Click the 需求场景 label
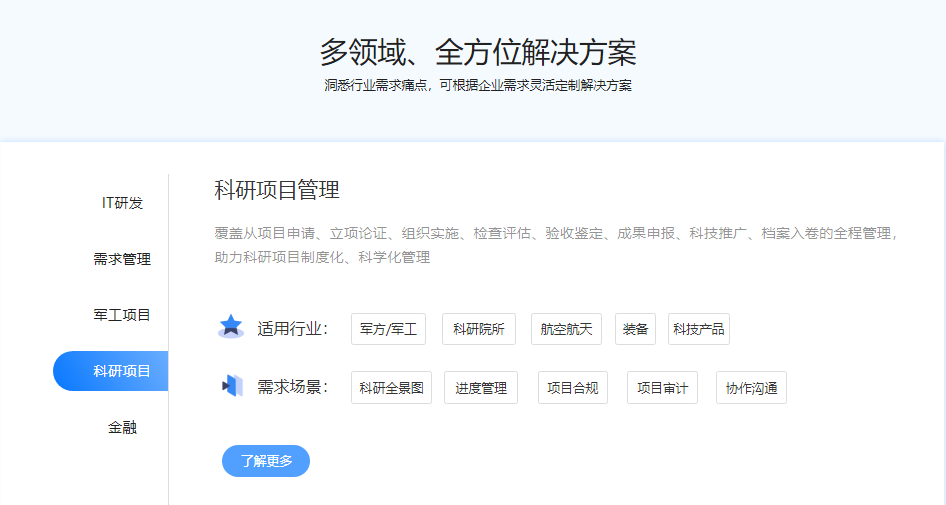 pyautogui.click(x=292, y=387)
